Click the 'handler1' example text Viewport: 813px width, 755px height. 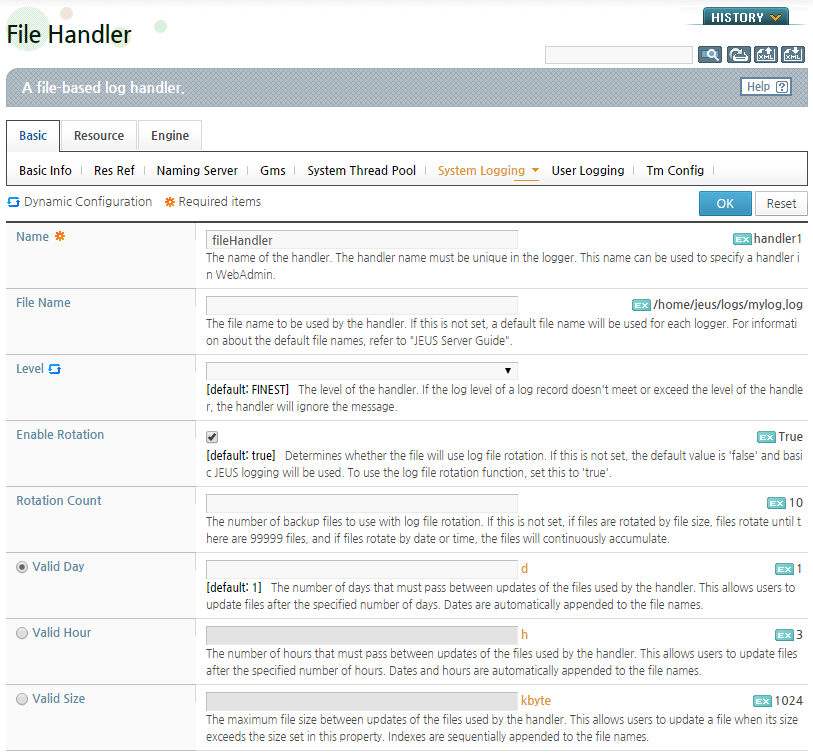point(777,239)
